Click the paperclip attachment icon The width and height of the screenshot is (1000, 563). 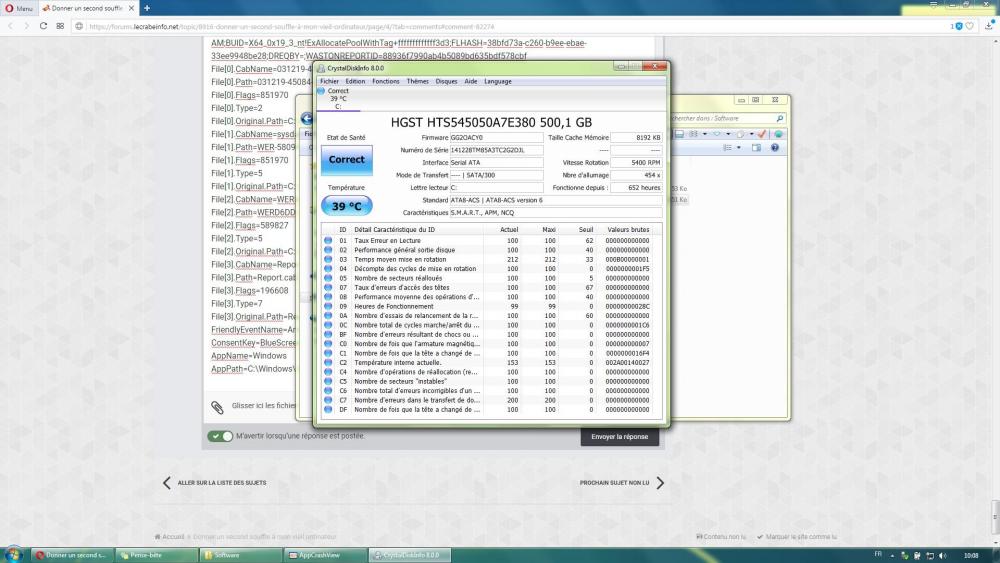point(217,407)
